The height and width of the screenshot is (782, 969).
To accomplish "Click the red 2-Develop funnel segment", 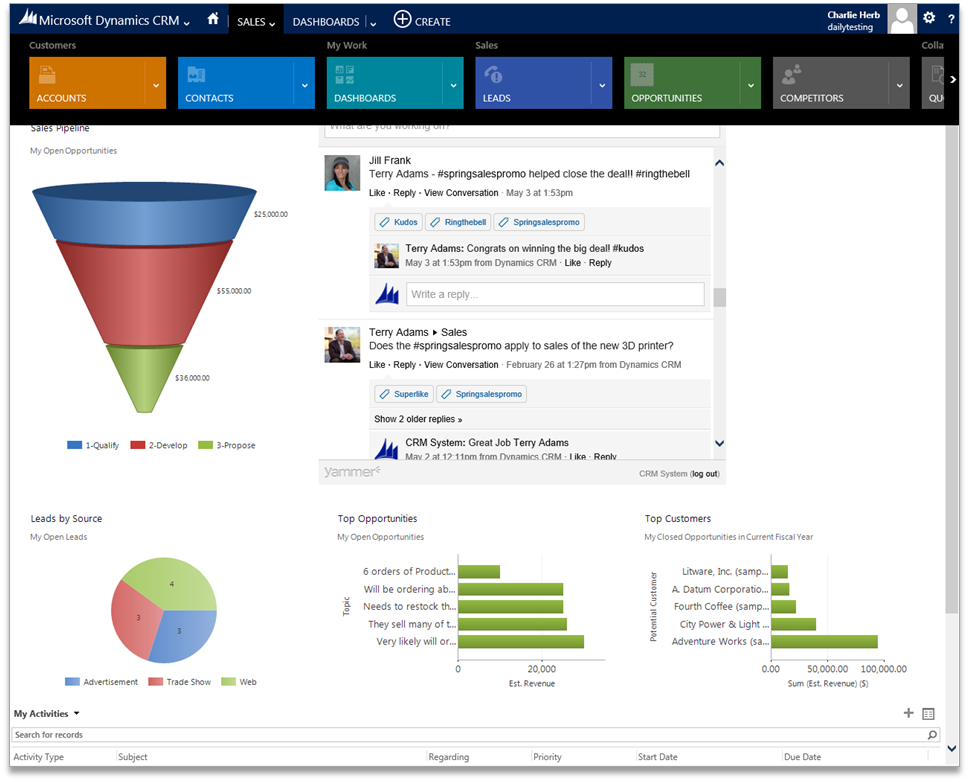I will coord(144,294).
